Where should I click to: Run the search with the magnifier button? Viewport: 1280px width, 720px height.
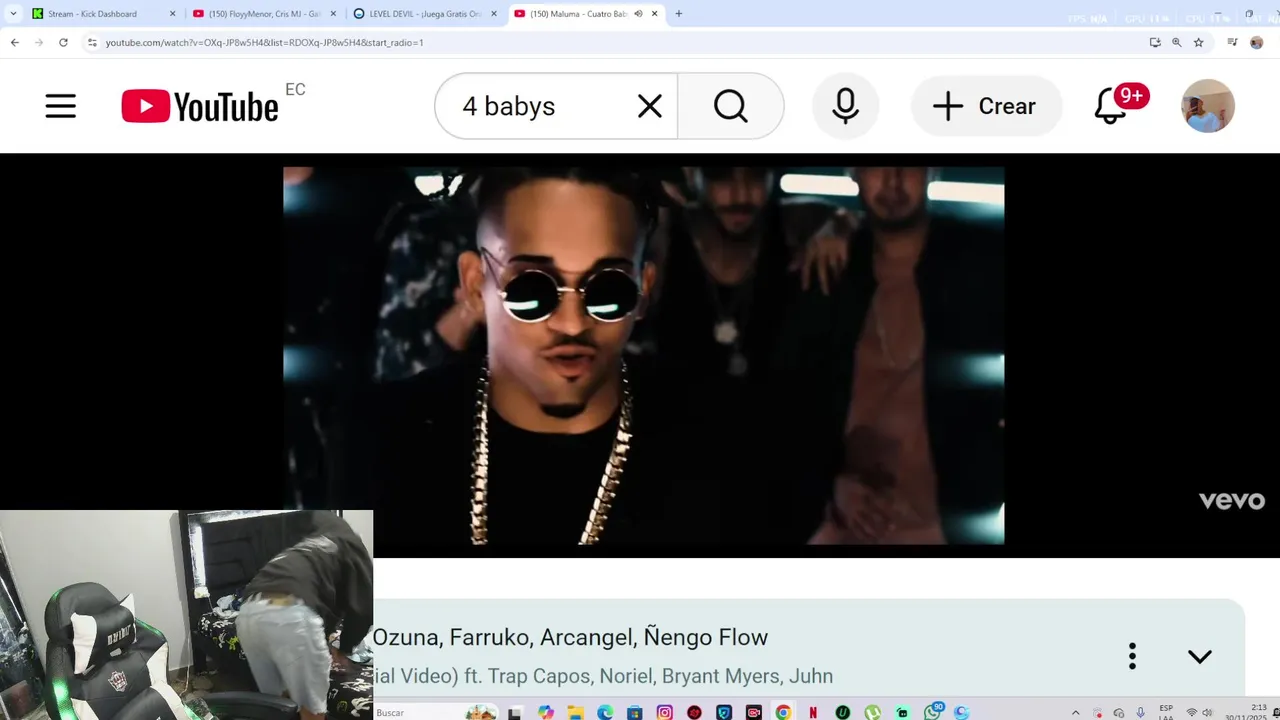click(731, 106)
